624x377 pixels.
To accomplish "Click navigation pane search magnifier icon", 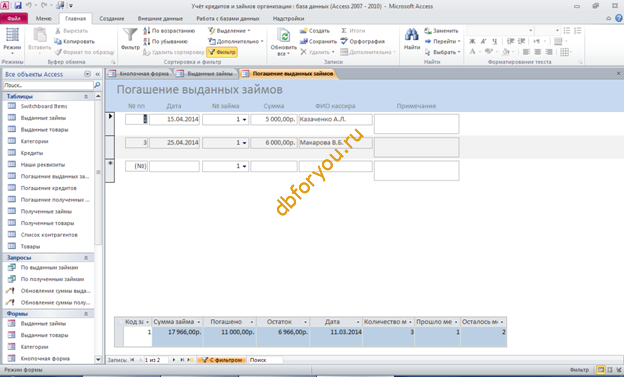I will (97, 85).
